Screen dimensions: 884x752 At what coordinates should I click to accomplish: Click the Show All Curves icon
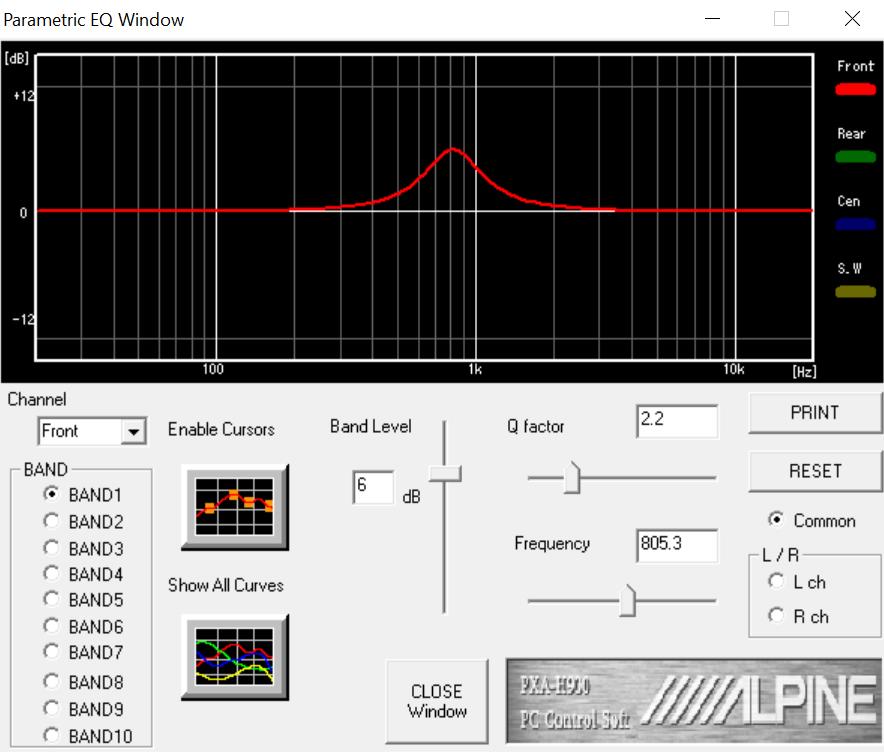[235, 657]
